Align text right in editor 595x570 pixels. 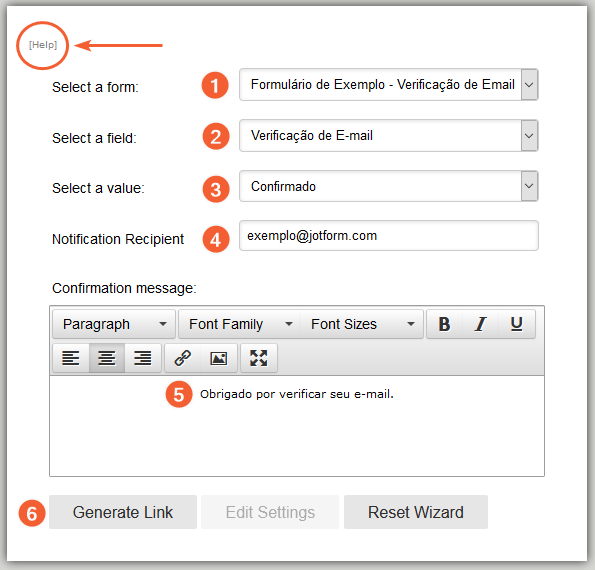143,358
